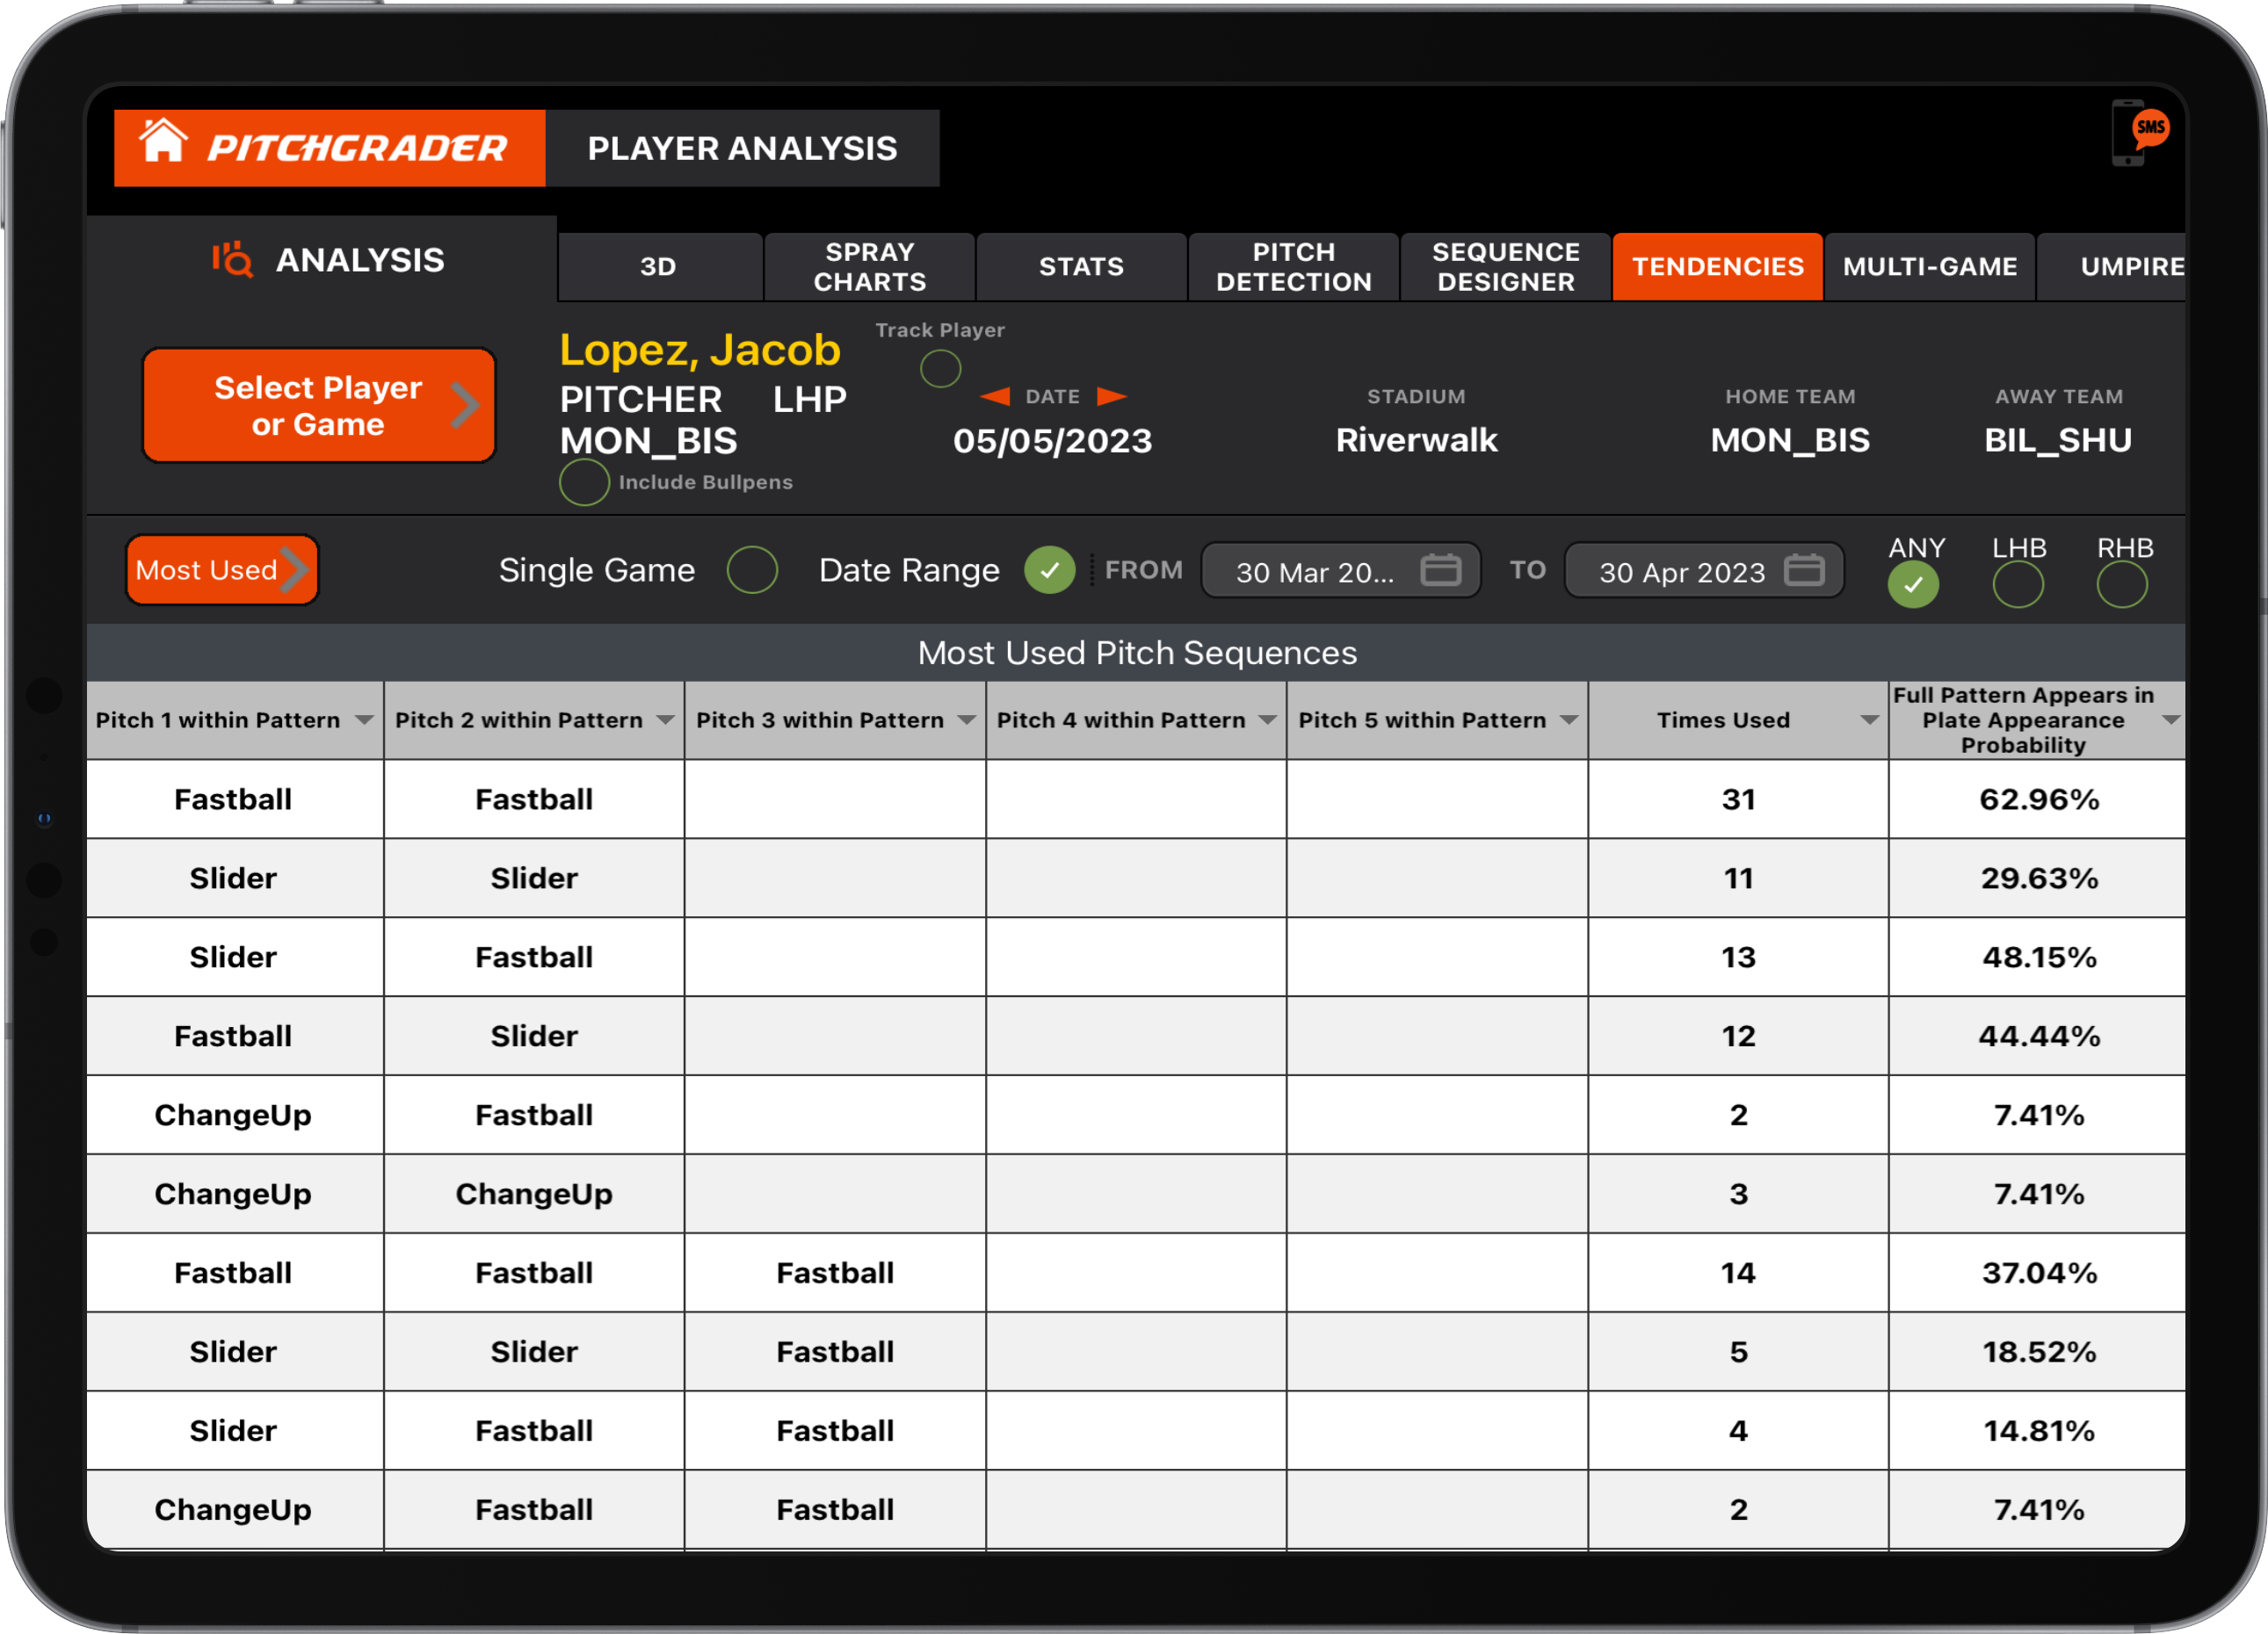Screen dimensions: 2268x1634
Task: Click the next date arrow
Action: click(1113, 396)
